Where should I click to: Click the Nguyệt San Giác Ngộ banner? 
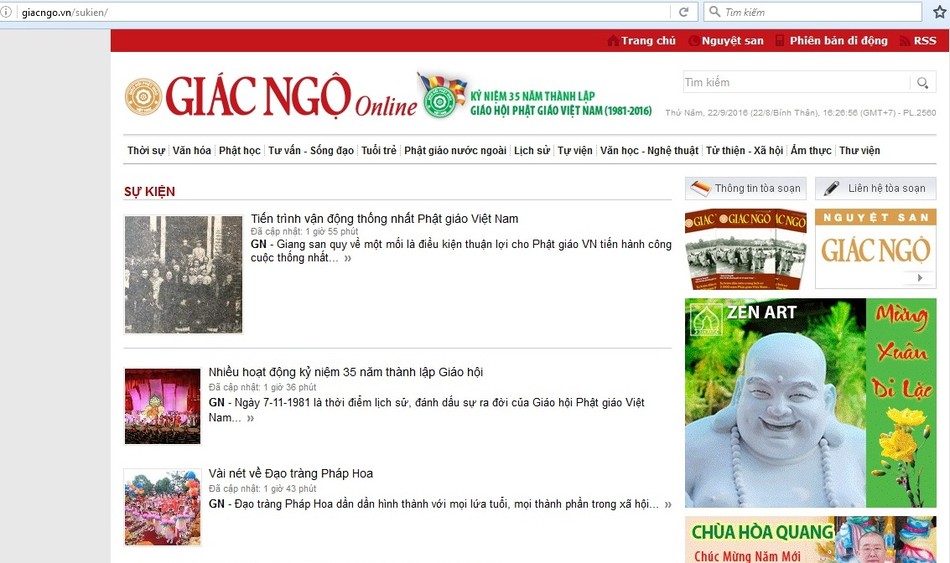875,249
